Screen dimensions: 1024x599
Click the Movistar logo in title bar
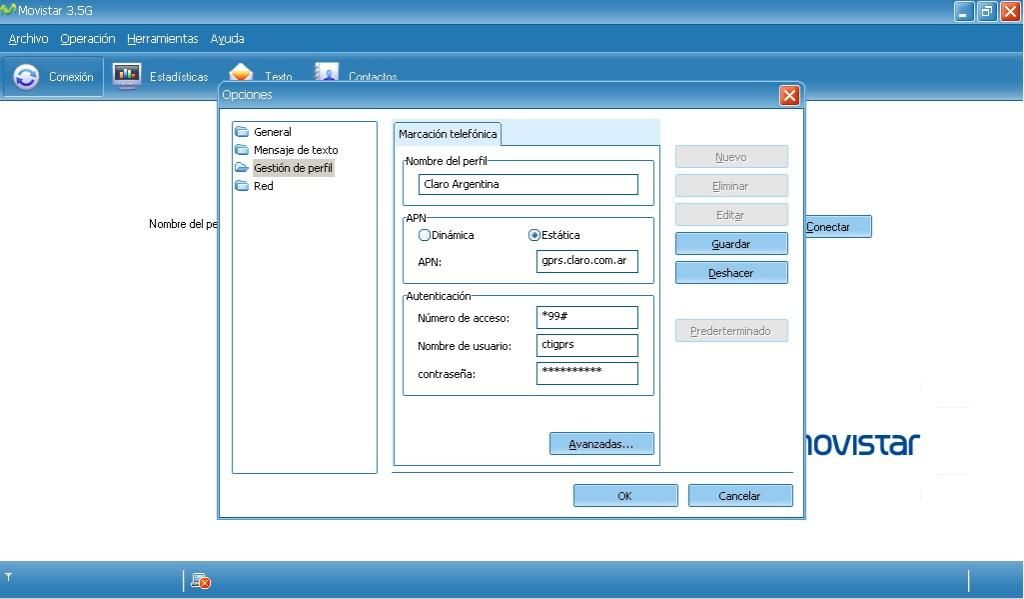click(8, 10)
